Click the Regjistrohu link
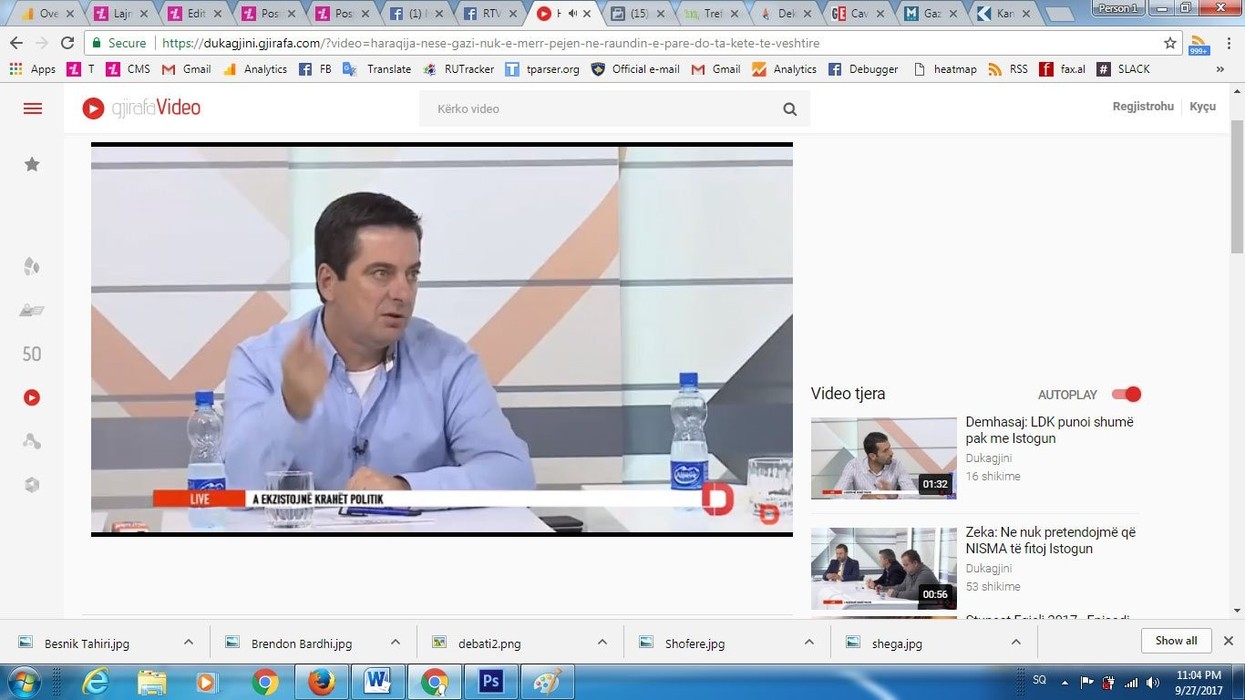1245x700 pixels. (1143, 107)
